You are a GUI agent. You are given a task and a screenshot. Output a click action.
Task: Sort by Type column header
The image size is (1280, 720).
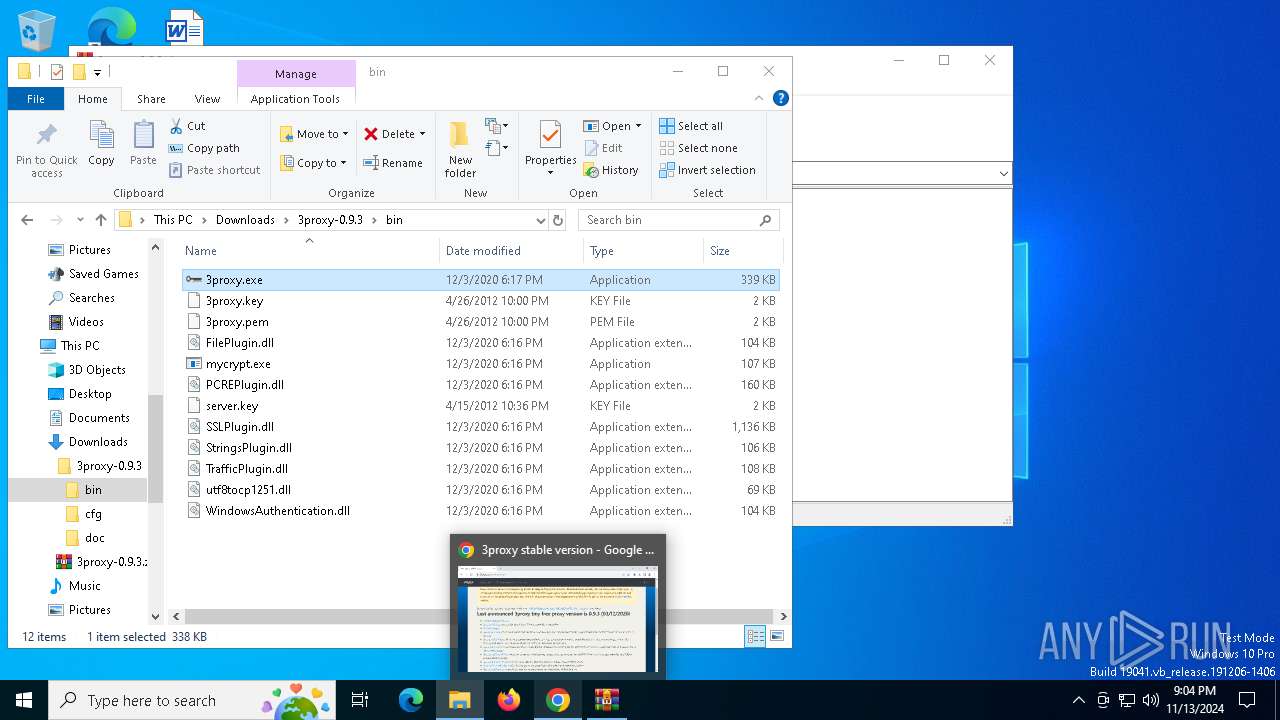[x=643, y=251]
